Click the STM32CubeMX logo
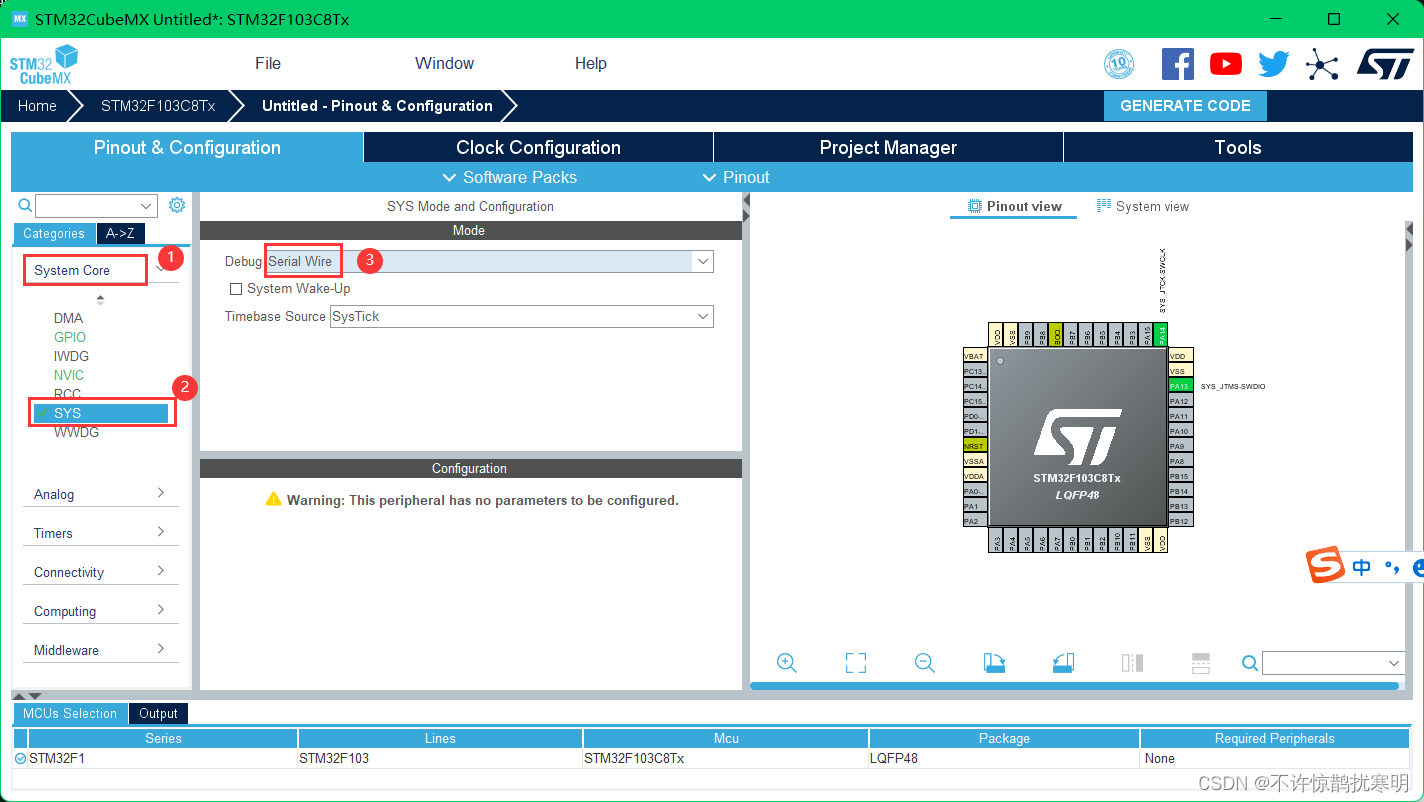 (44, 64)
